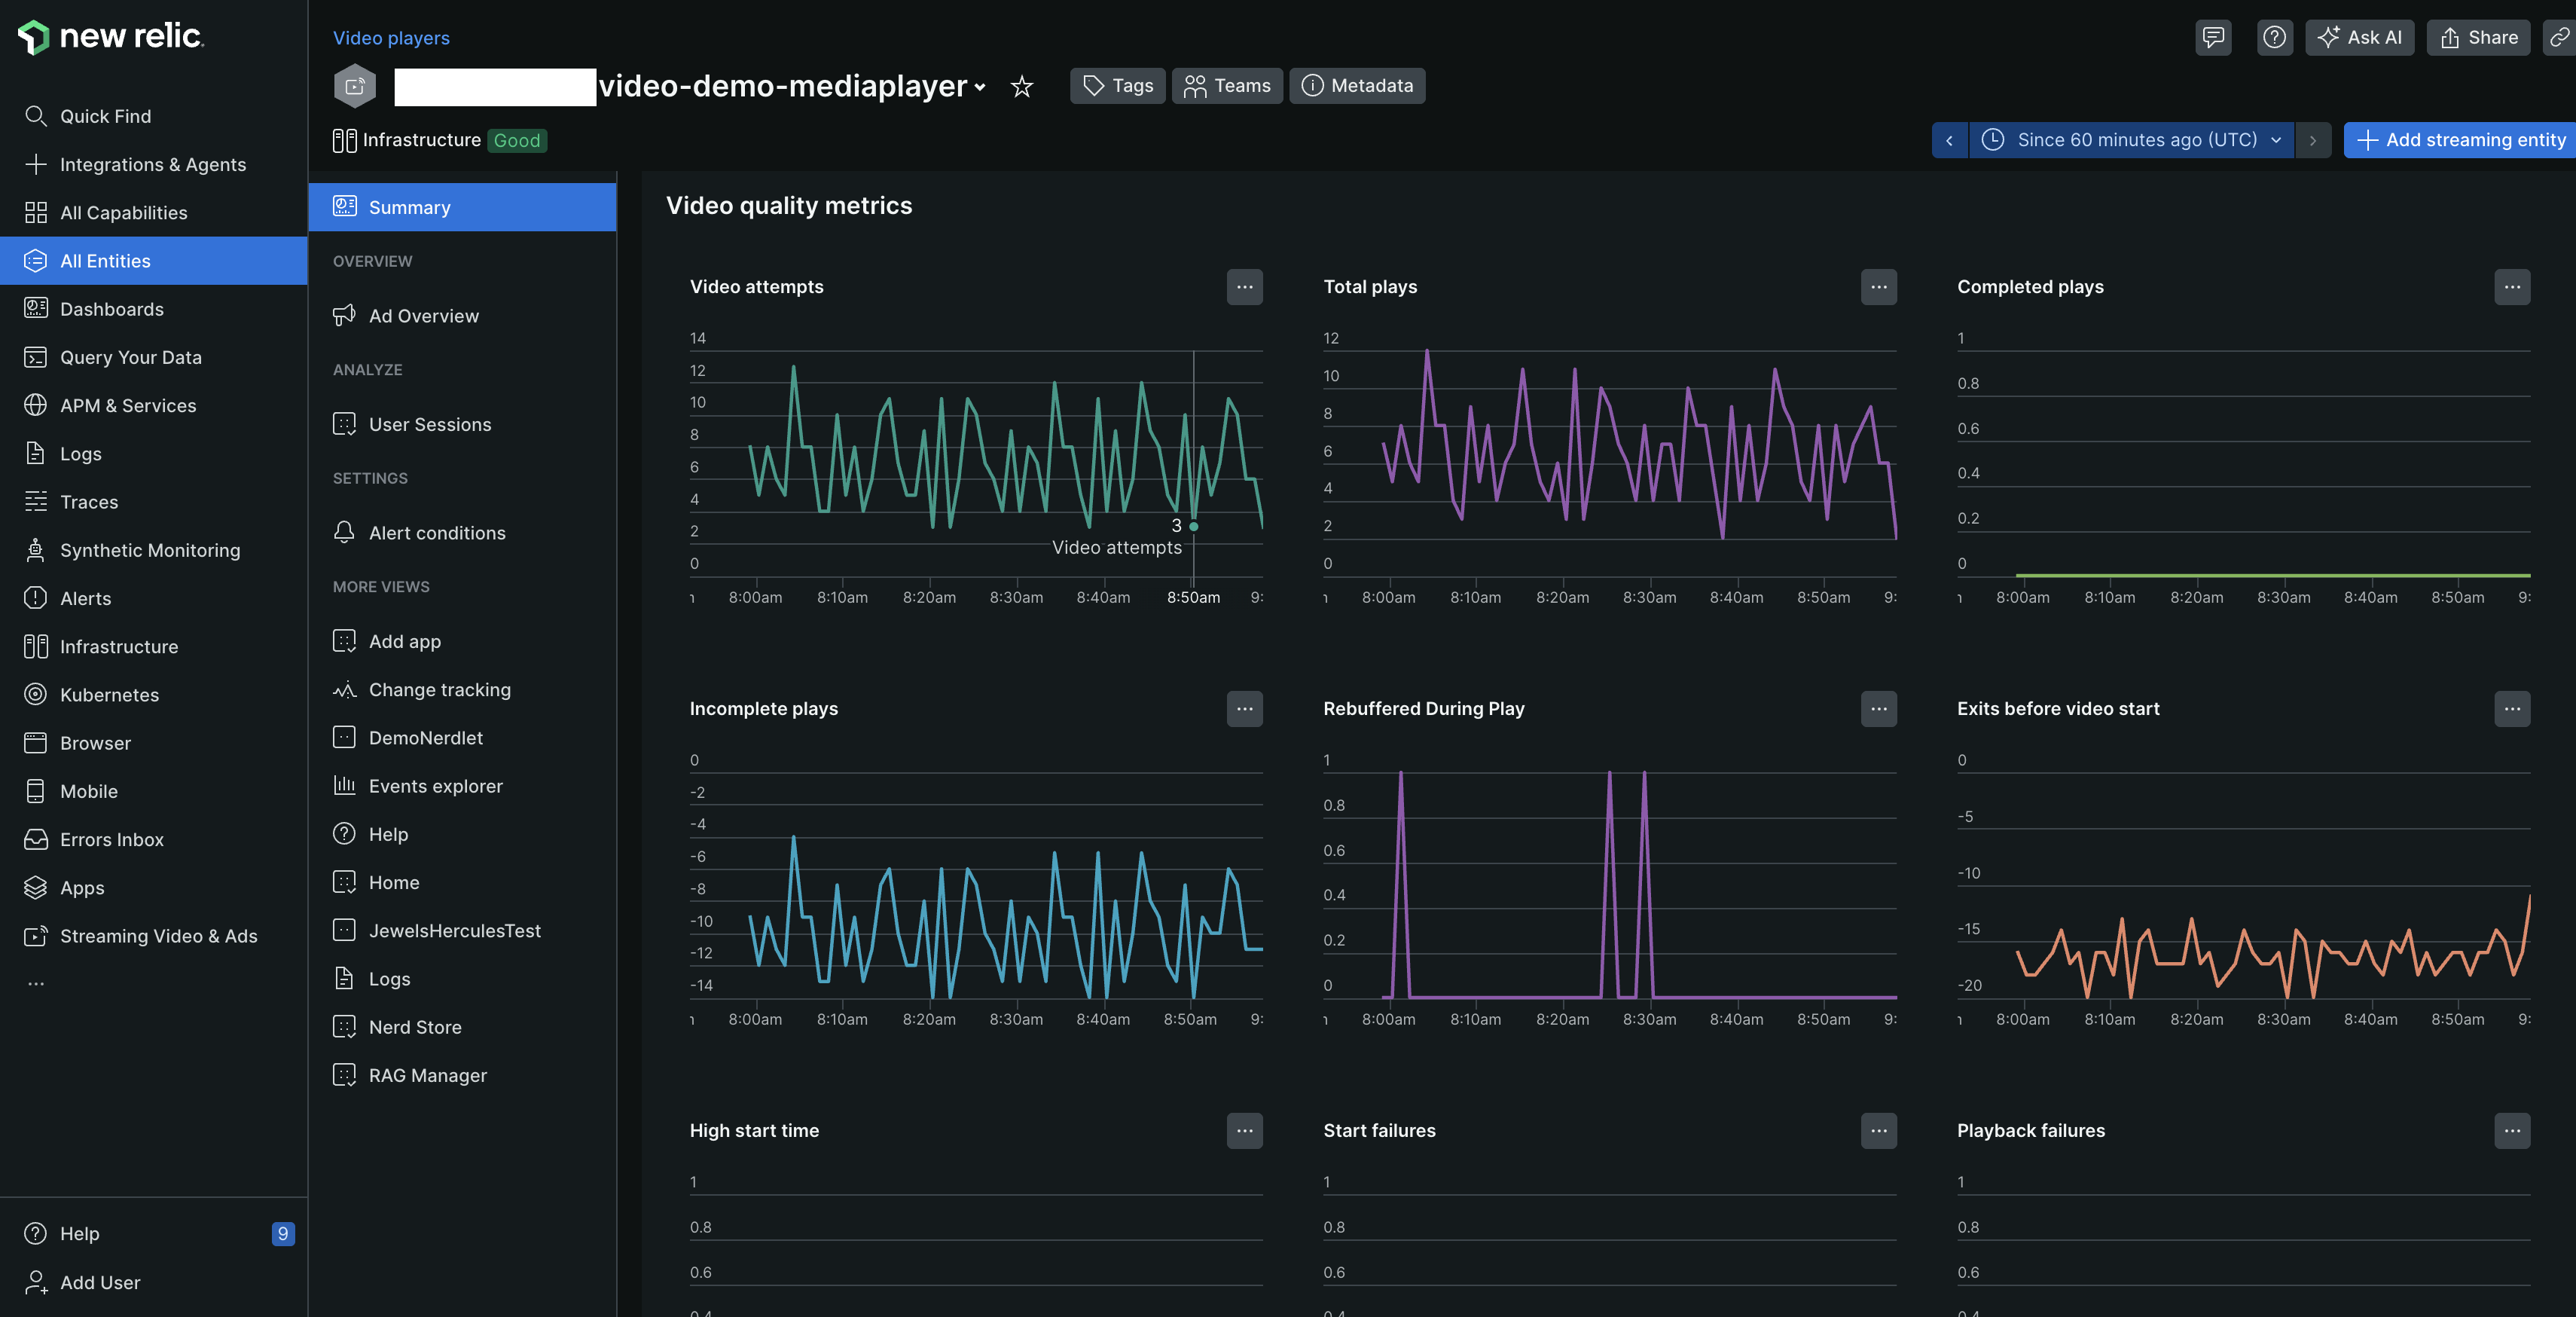The image size is (2576, 1317).
Task: Open Quick Find search
Action: [105, 116]
